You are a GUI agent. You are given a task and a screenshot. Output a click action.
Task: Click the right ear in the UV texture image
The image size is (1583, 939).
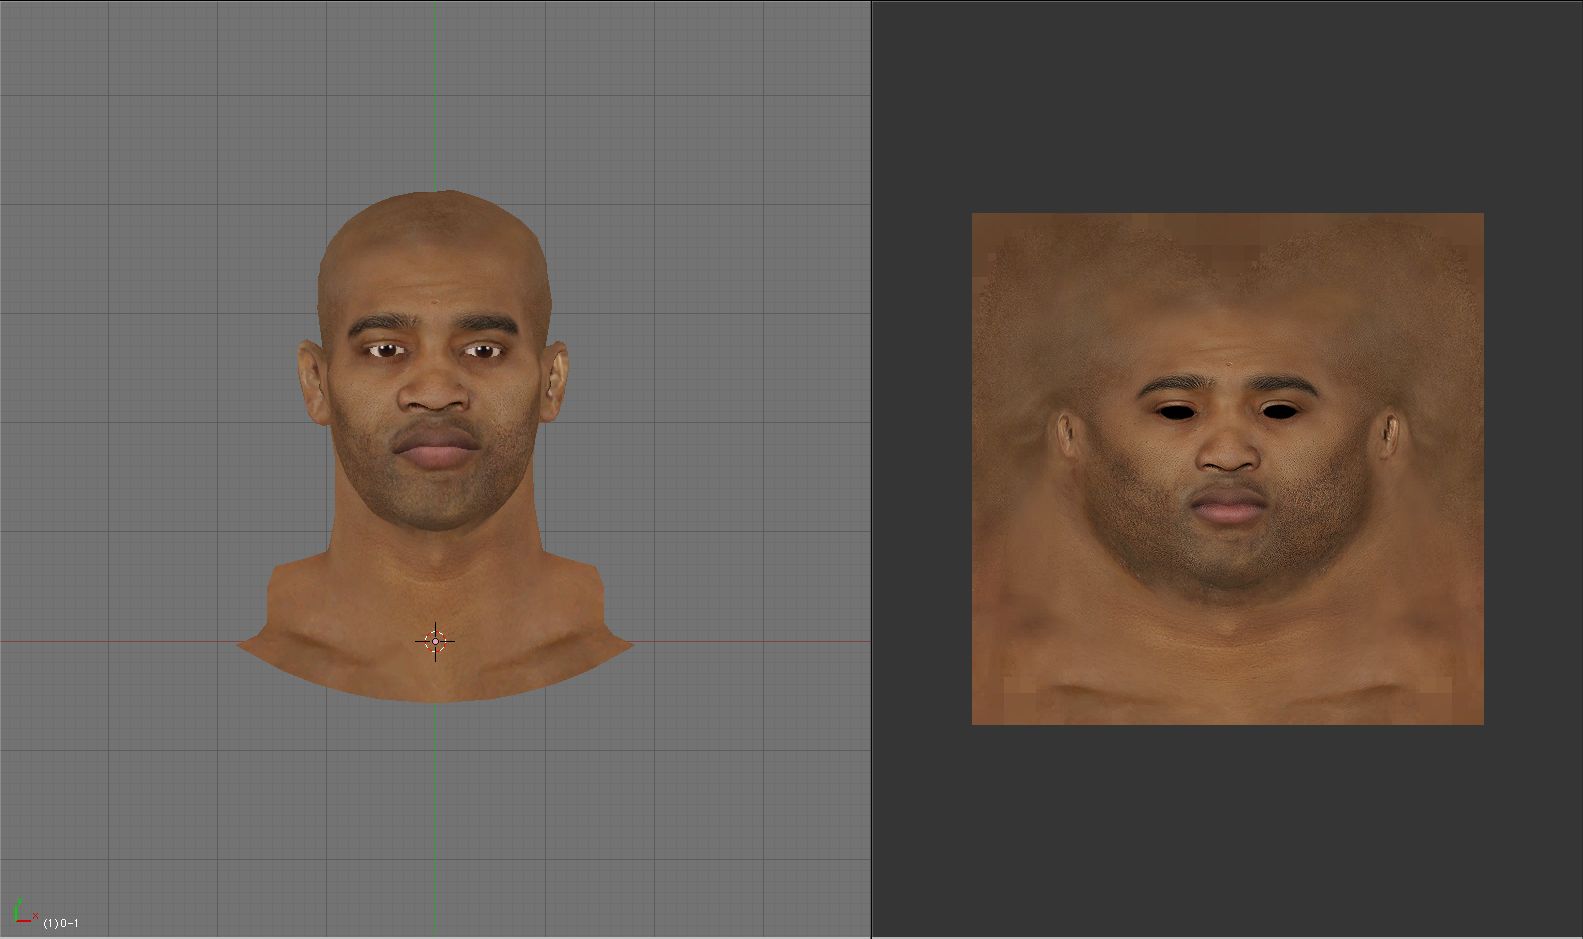tap(1389, 435)
